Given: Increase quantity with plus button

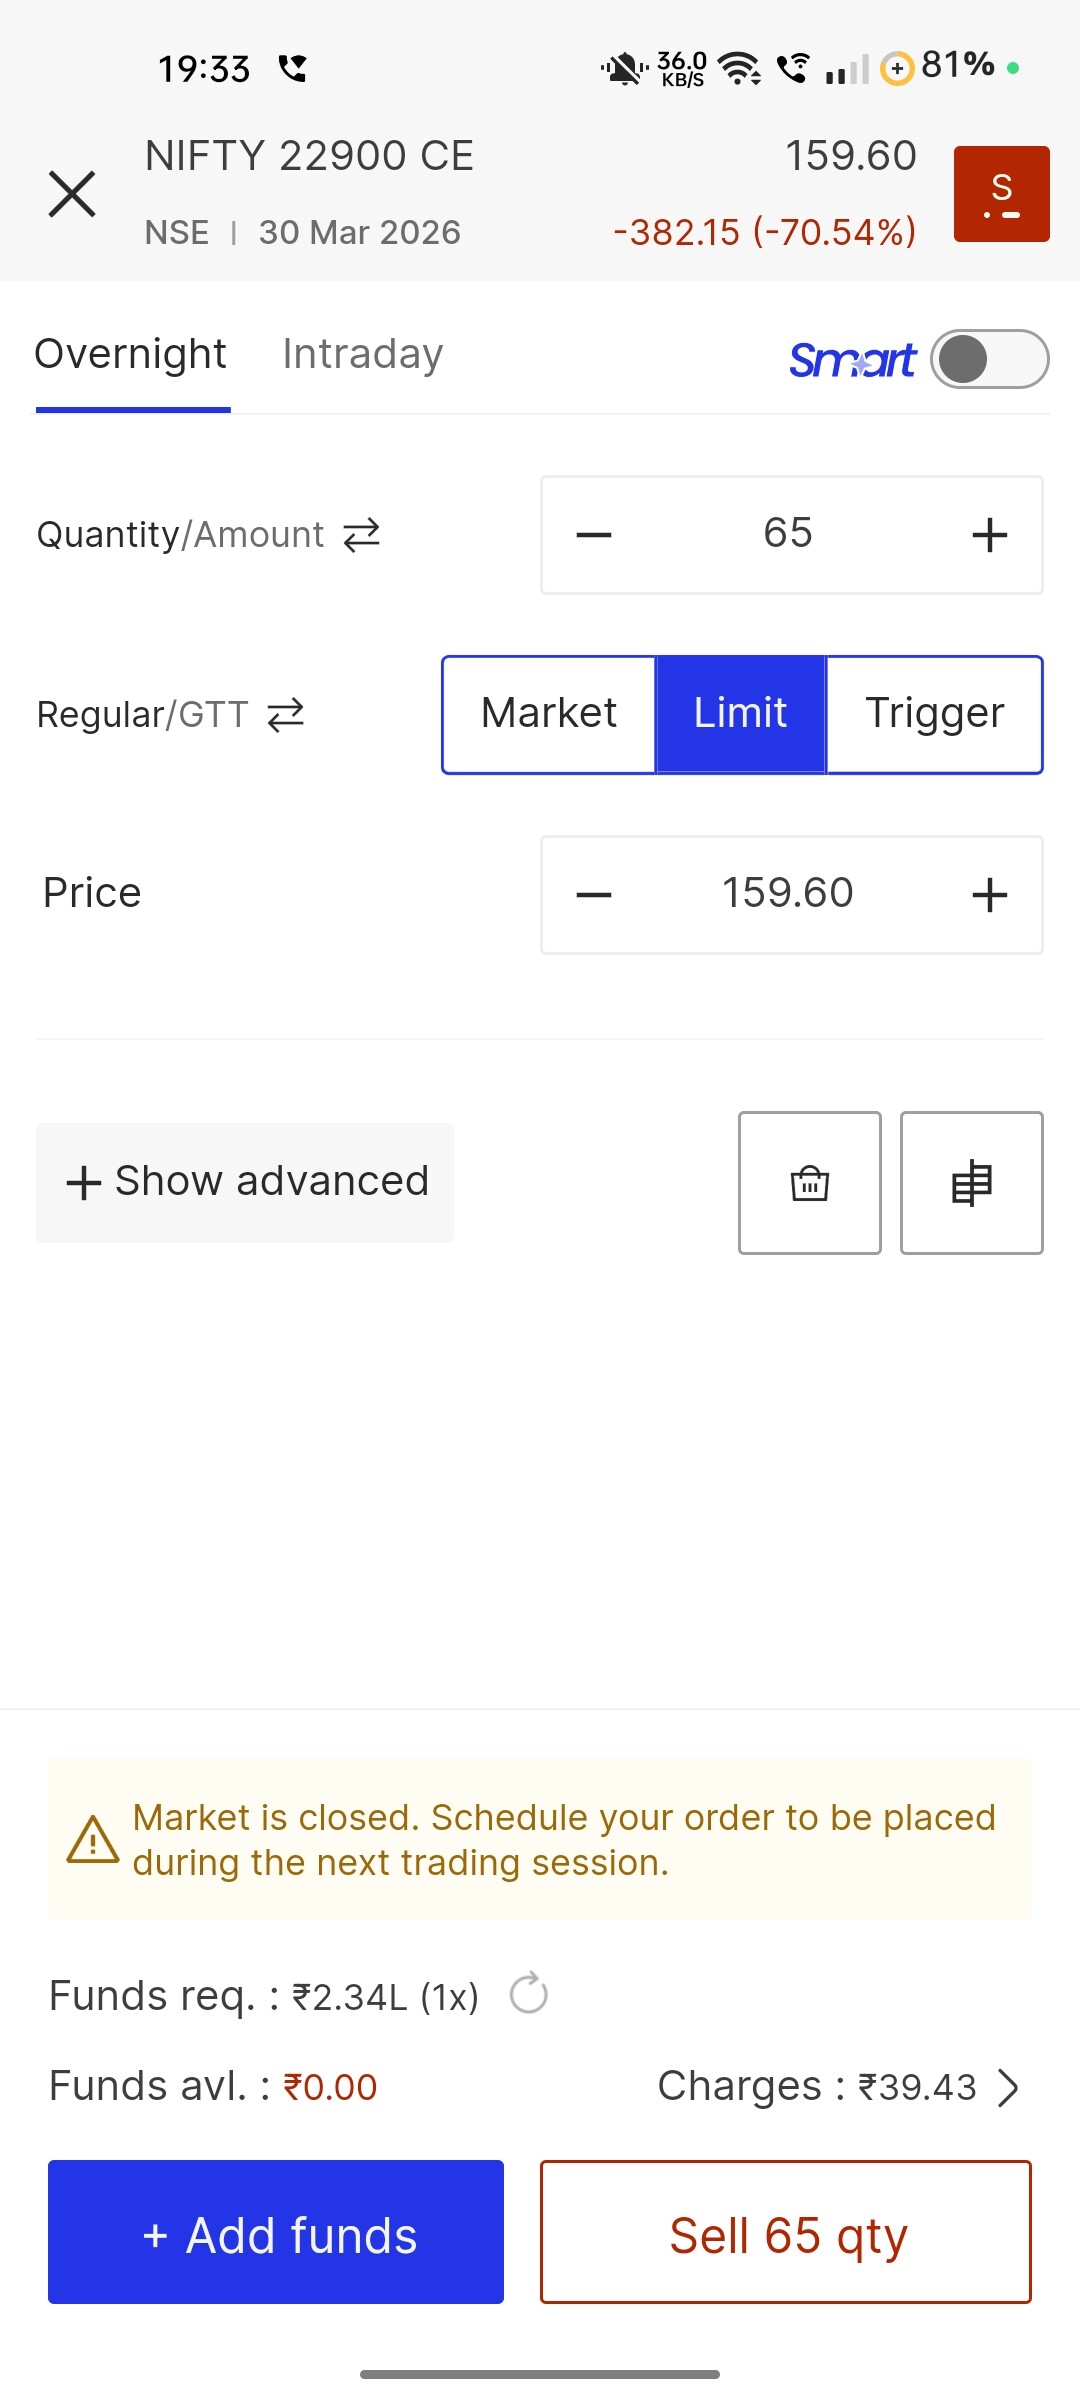Looking at the screenshot, I should [989, 535].
